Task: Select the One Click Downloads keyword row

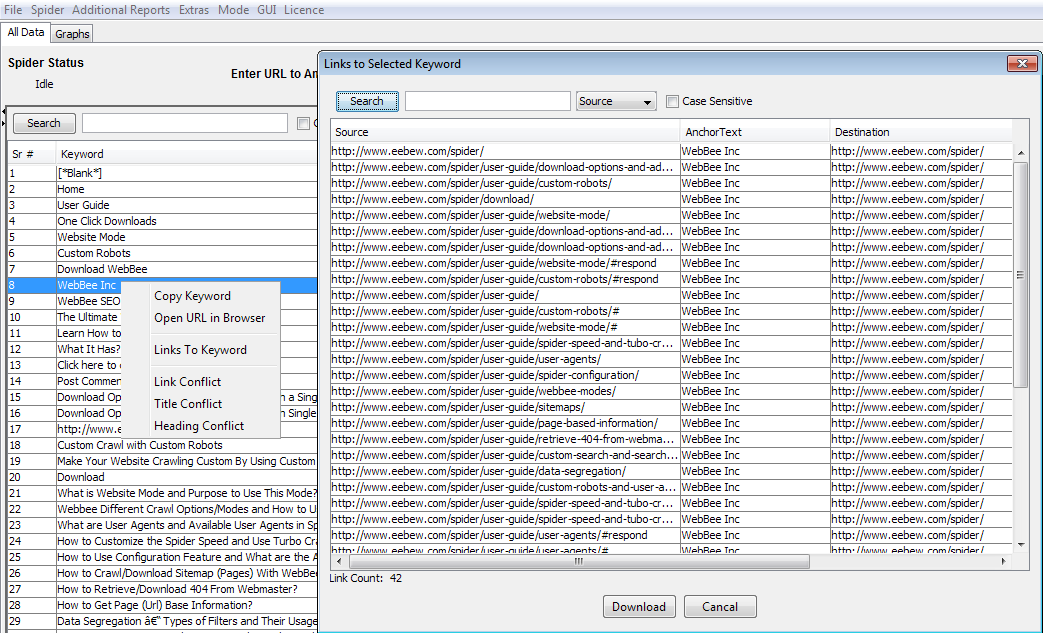Action: pos(162,221)
